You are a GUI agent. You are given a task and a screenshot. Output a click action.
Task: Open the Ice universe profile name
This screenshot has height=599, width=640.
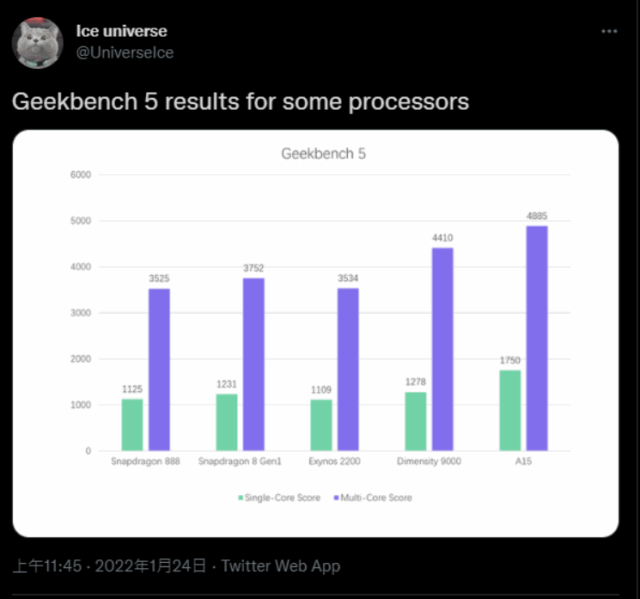tap(123, 30)
